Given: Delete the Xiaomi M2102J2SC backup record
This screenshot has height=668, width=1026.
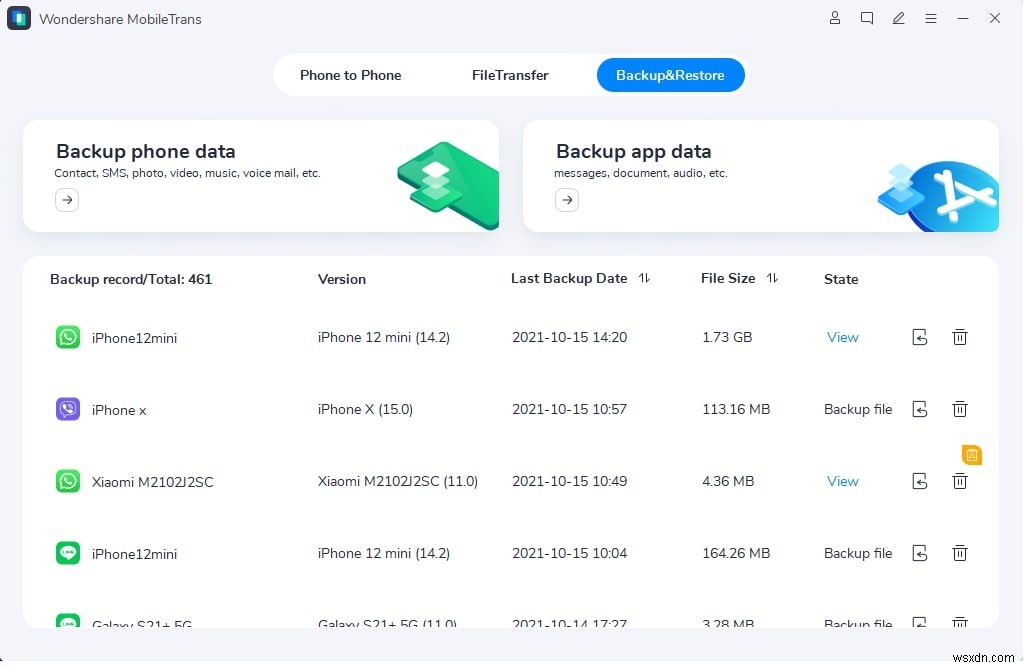Looking at the screenshot, I should tap(959, 482).
